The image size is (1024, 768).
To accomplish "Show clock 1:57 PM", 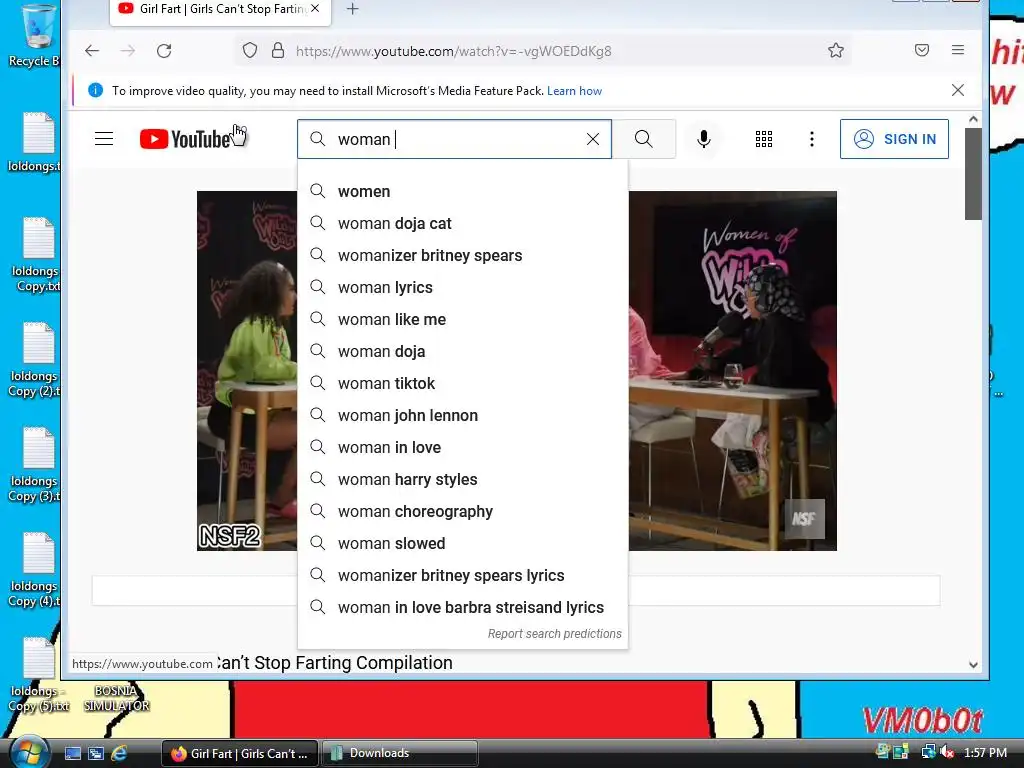I will (x=985, y=752).
